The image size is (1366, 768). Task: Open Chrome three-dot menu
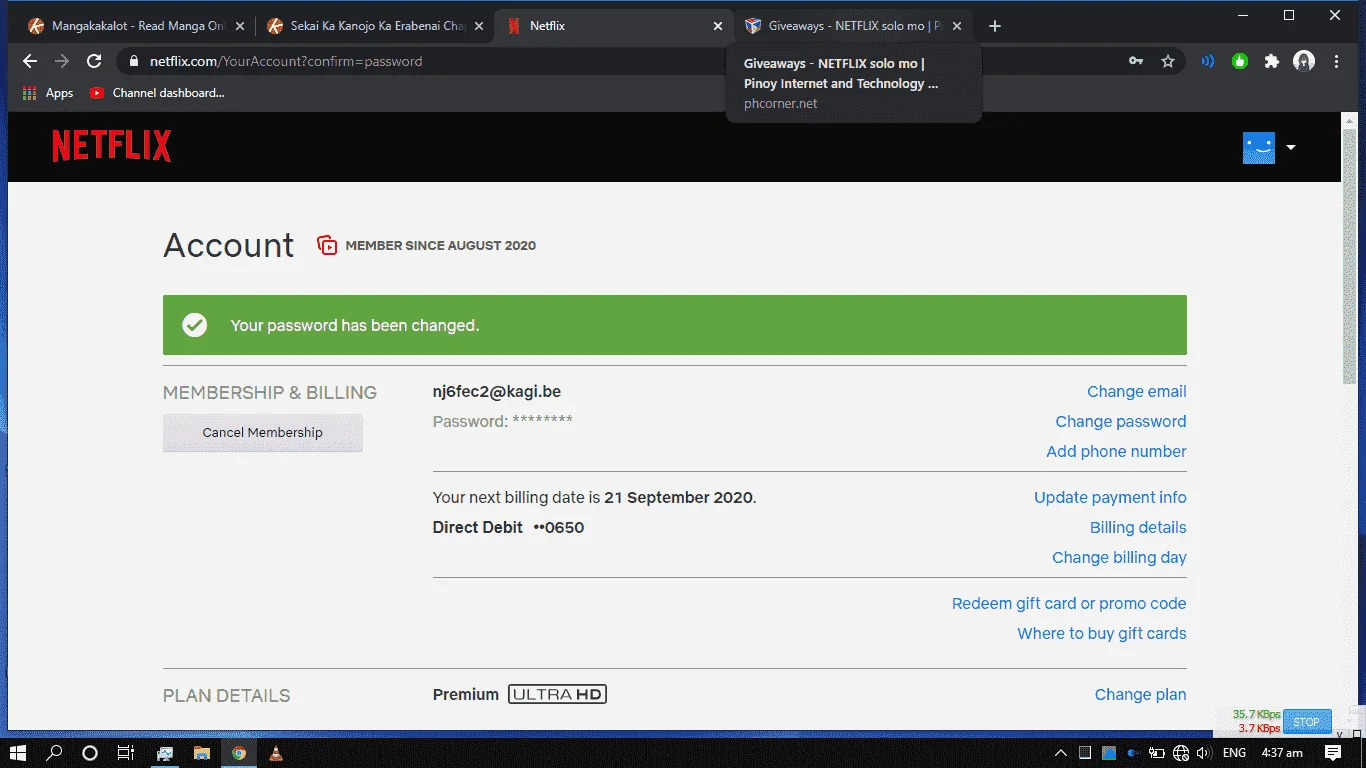tap(1337, 61)
